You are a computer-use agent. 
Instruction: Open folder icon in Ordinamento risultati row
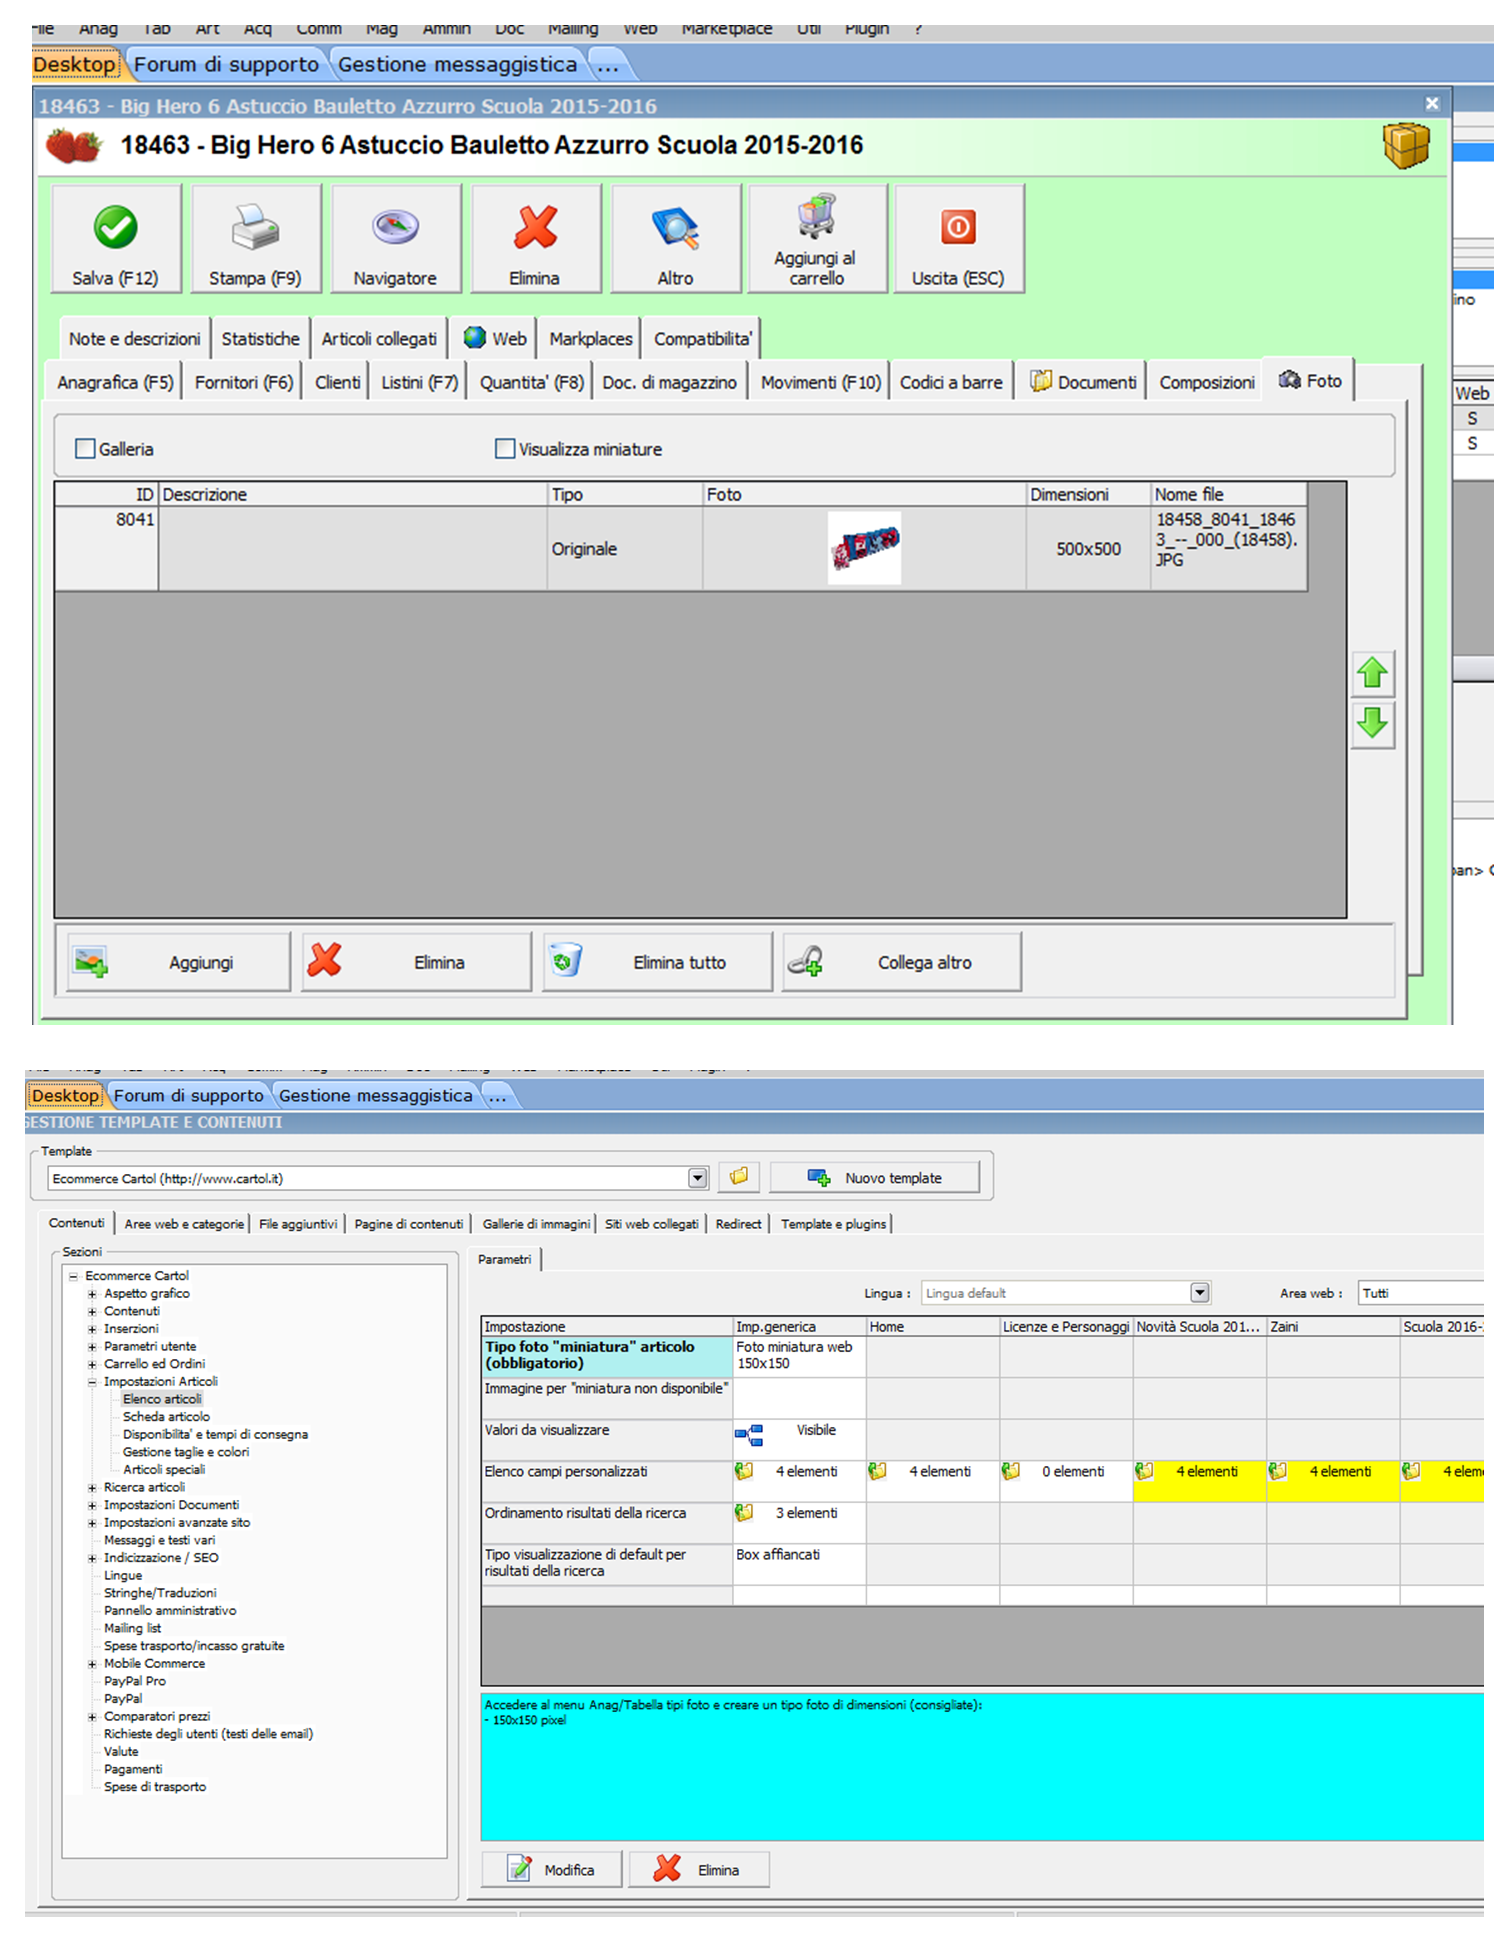coord(744,1513)
